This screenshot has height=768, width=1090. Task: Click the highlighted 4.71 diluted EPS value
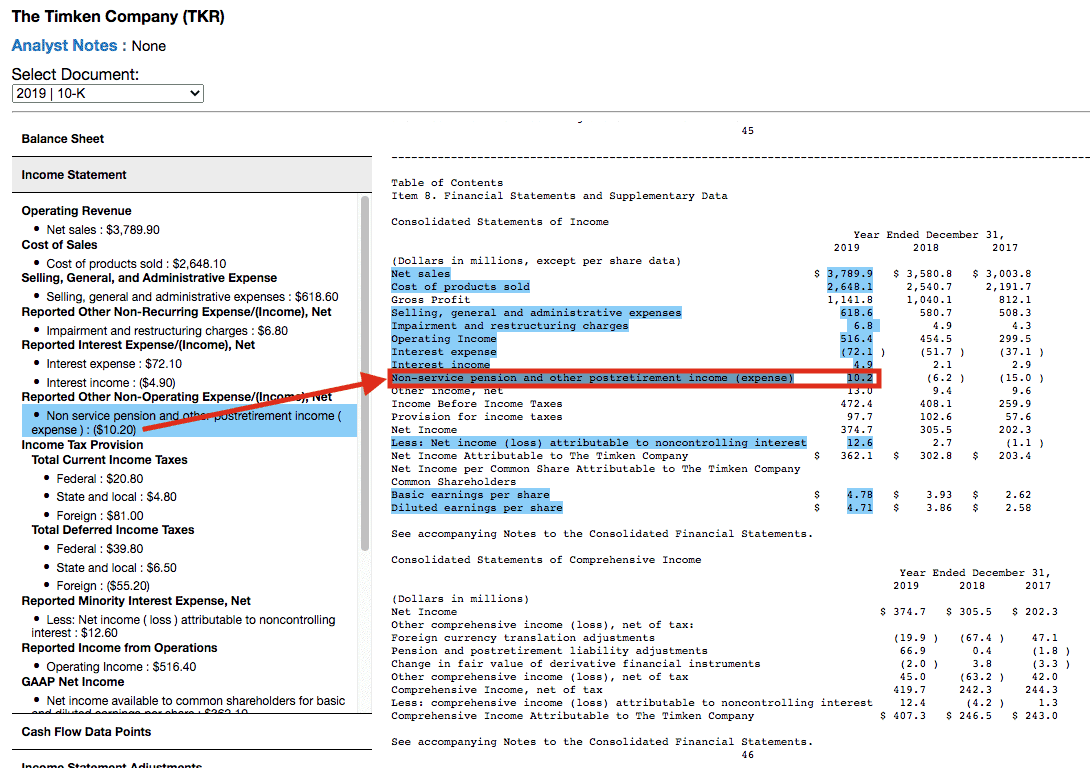860,508
